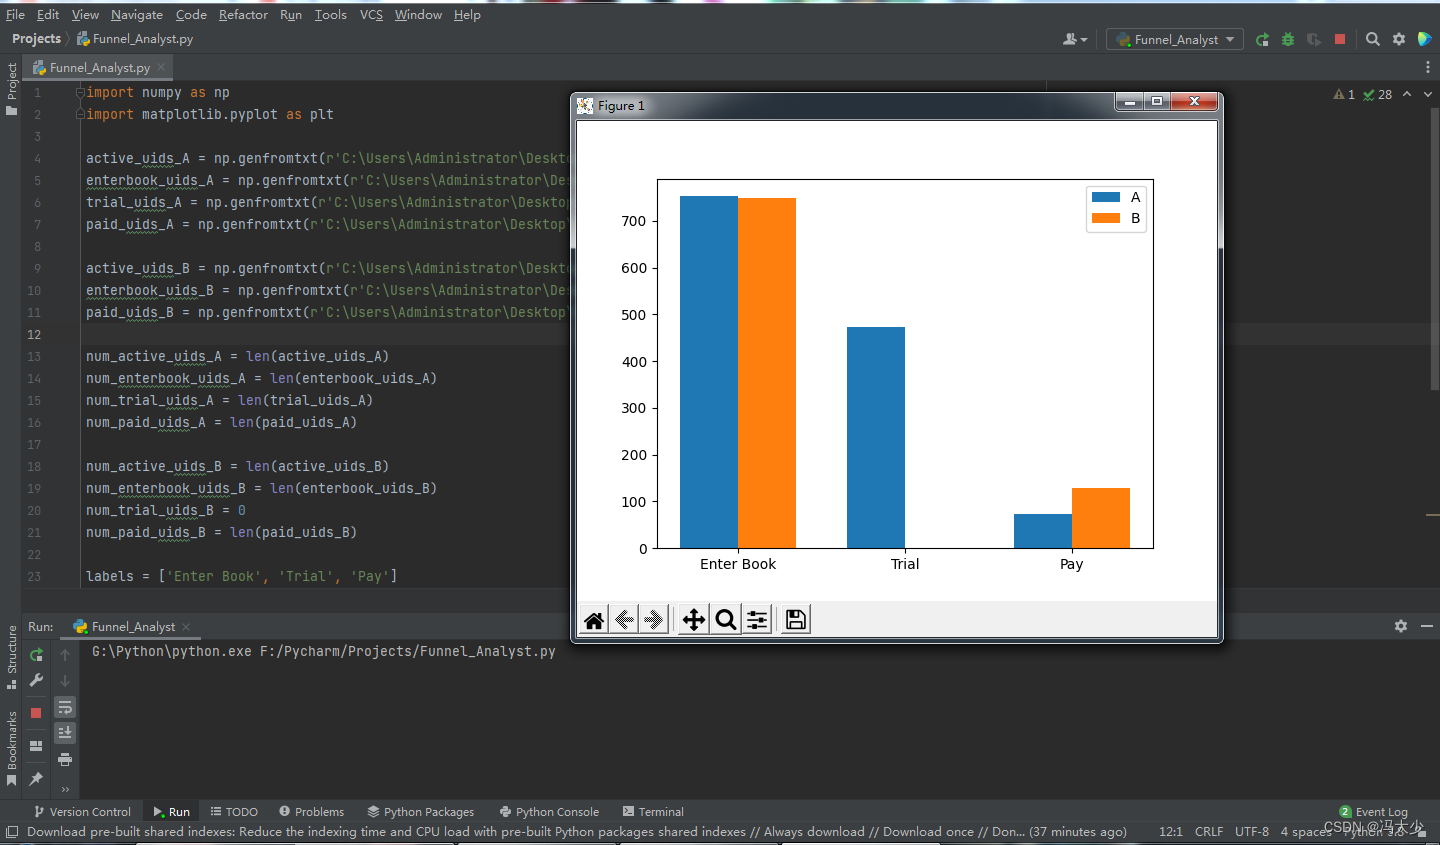Open Version Control tool window
The height and width of the screenshot is (845, 1440).
pos(82,812)
